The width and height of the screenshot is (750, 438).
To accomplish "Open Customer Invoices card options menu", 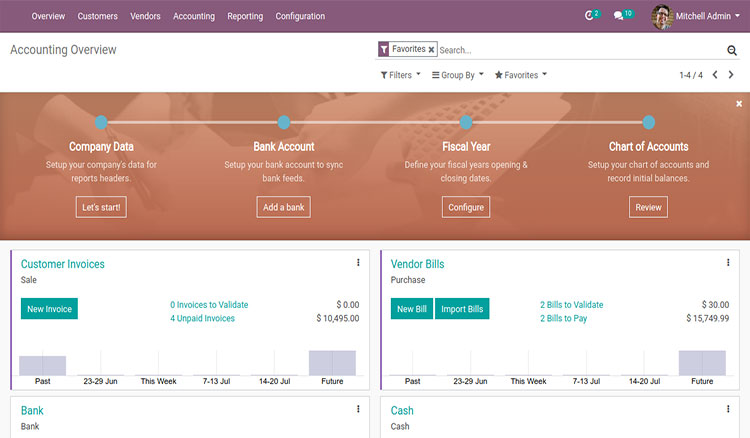I will tap(358, 263).
